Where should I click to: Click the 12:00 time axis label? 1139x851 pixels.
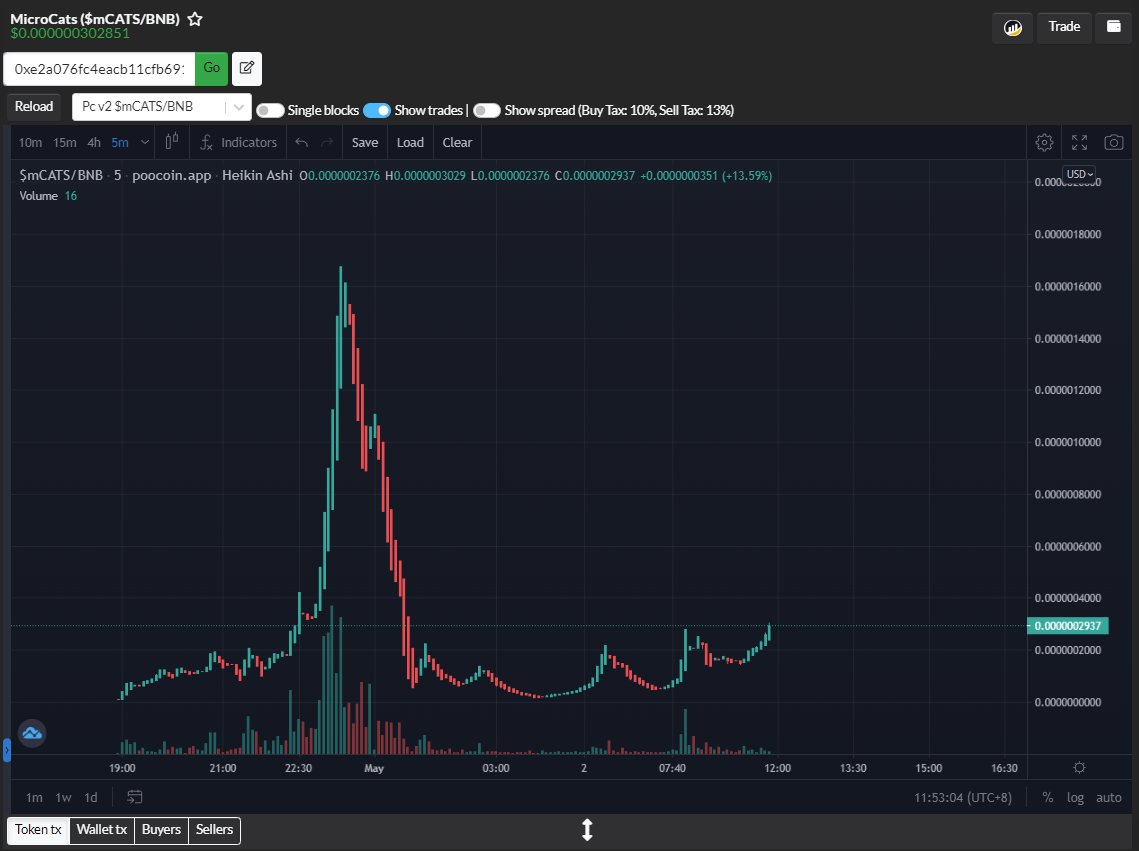(x=777, y=768)
